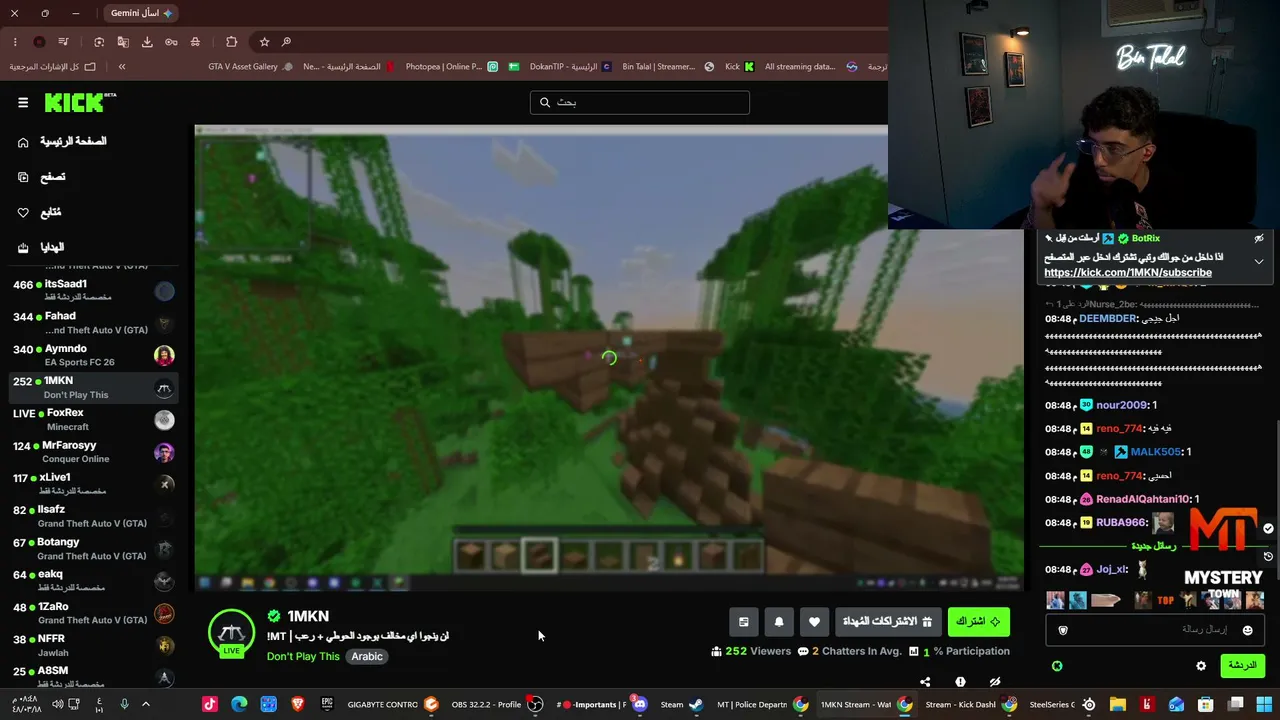Viewport: 1280px width, 720px height.
Task: Click the share icon below the subscribe row
Action: pos(925,682)
